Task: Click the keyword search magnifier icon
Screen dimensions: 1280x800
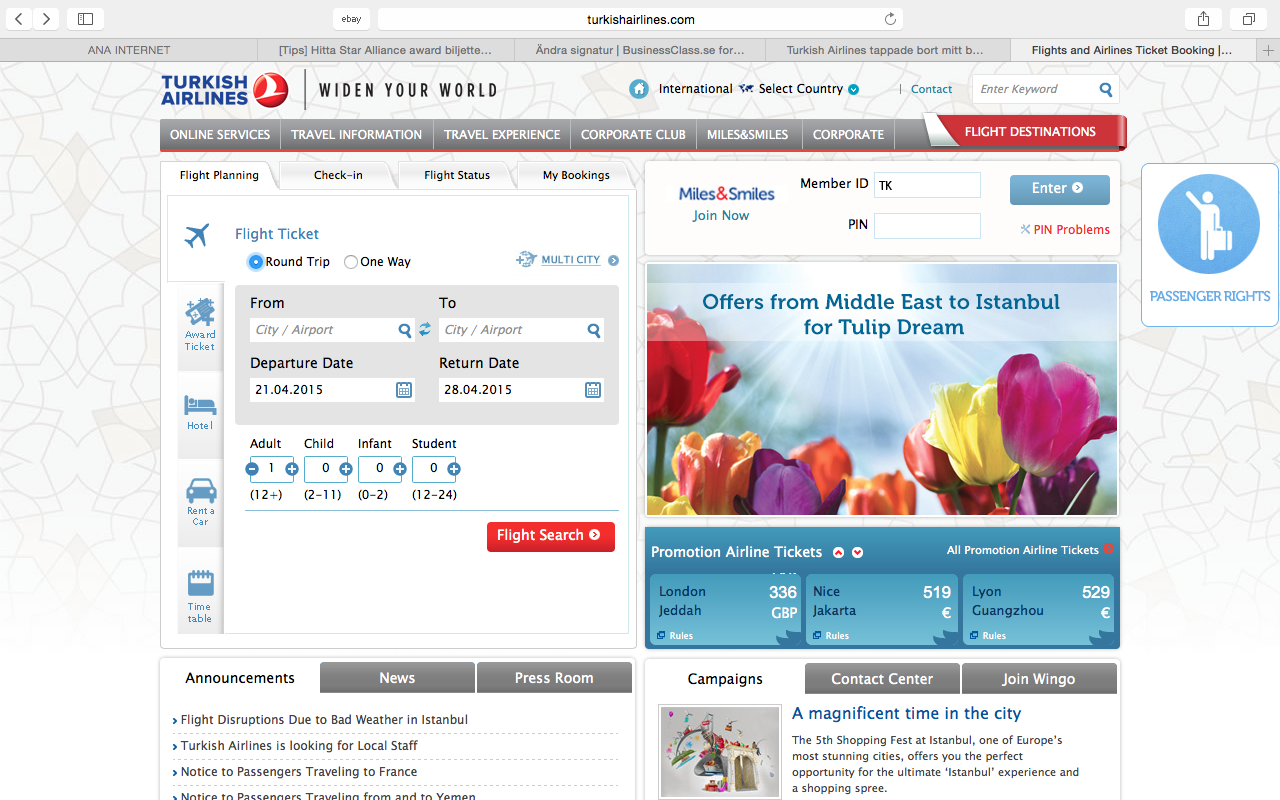Action: point(1106,89)
